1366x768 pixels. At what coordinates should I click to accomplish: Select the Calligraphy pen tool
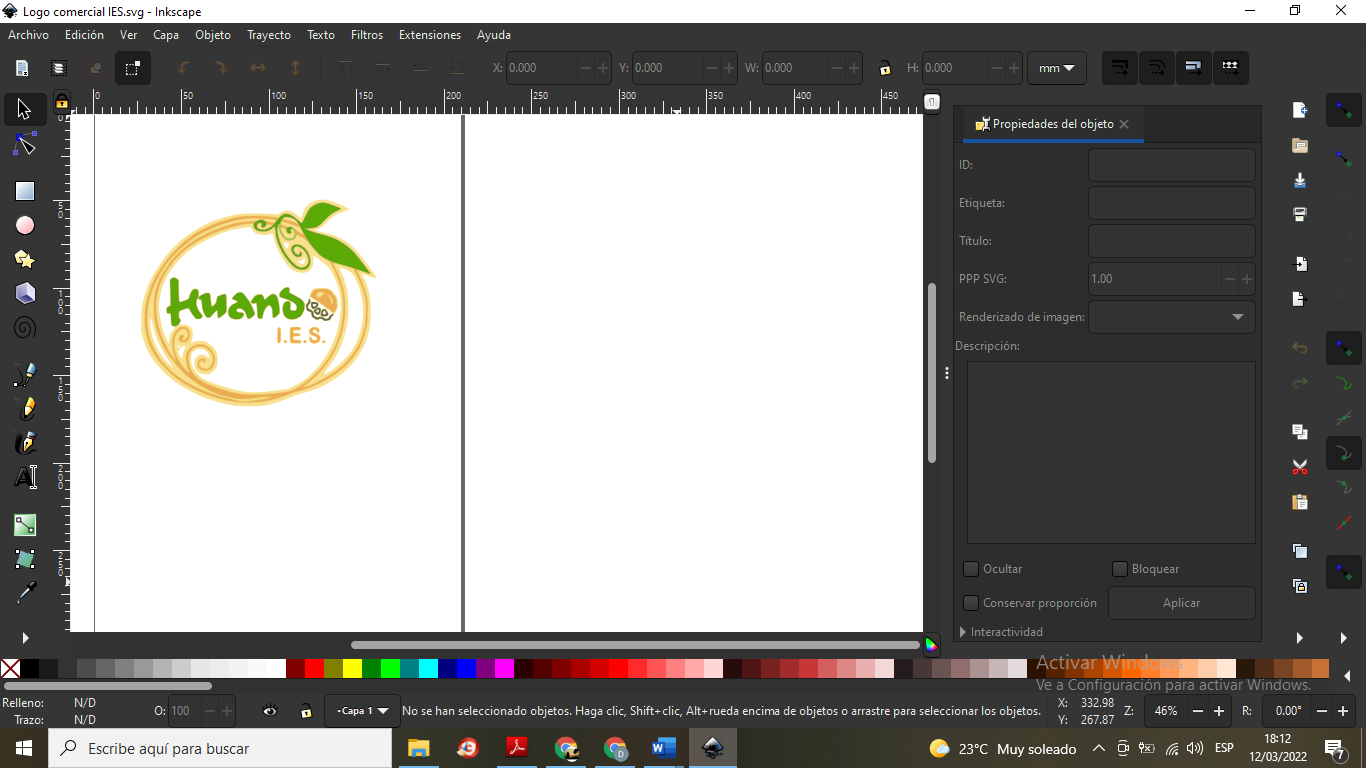[x=25, y=443]
